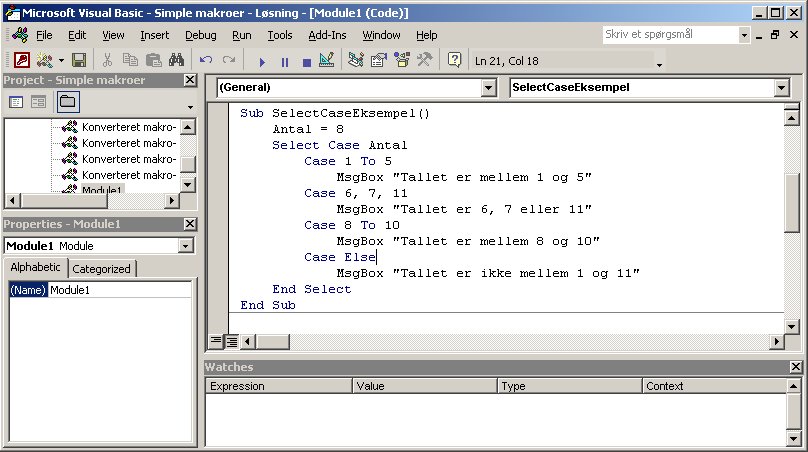Close the Project - Simple makroer panel

coord(190,80)
